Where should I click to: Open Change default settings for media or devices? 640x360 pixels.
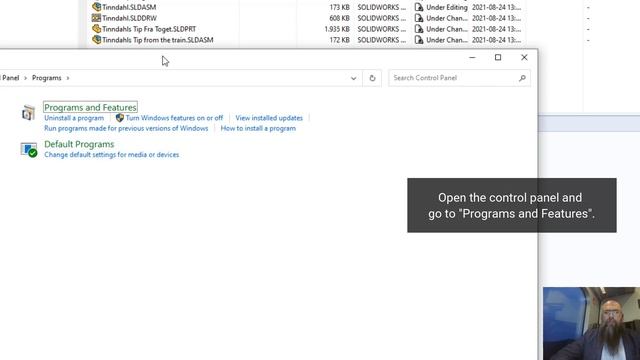click(x=111, y=155)
